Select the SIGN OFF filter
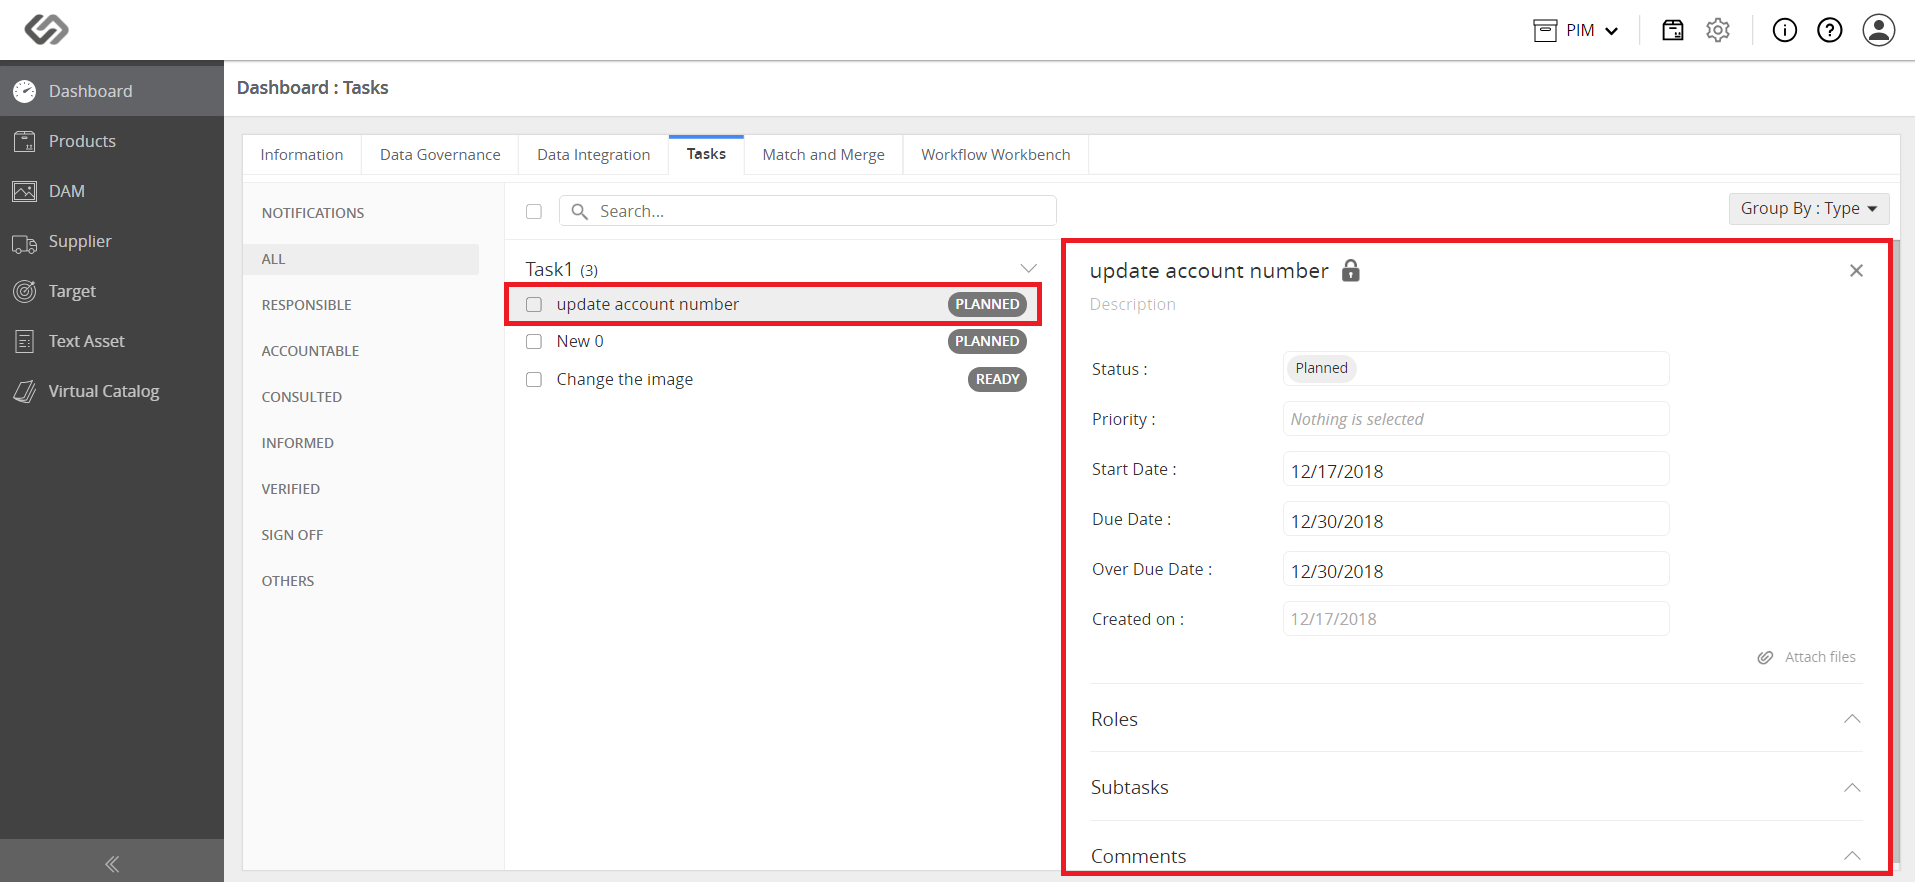The image size is (1915, 882). click(x=292, y=535)
